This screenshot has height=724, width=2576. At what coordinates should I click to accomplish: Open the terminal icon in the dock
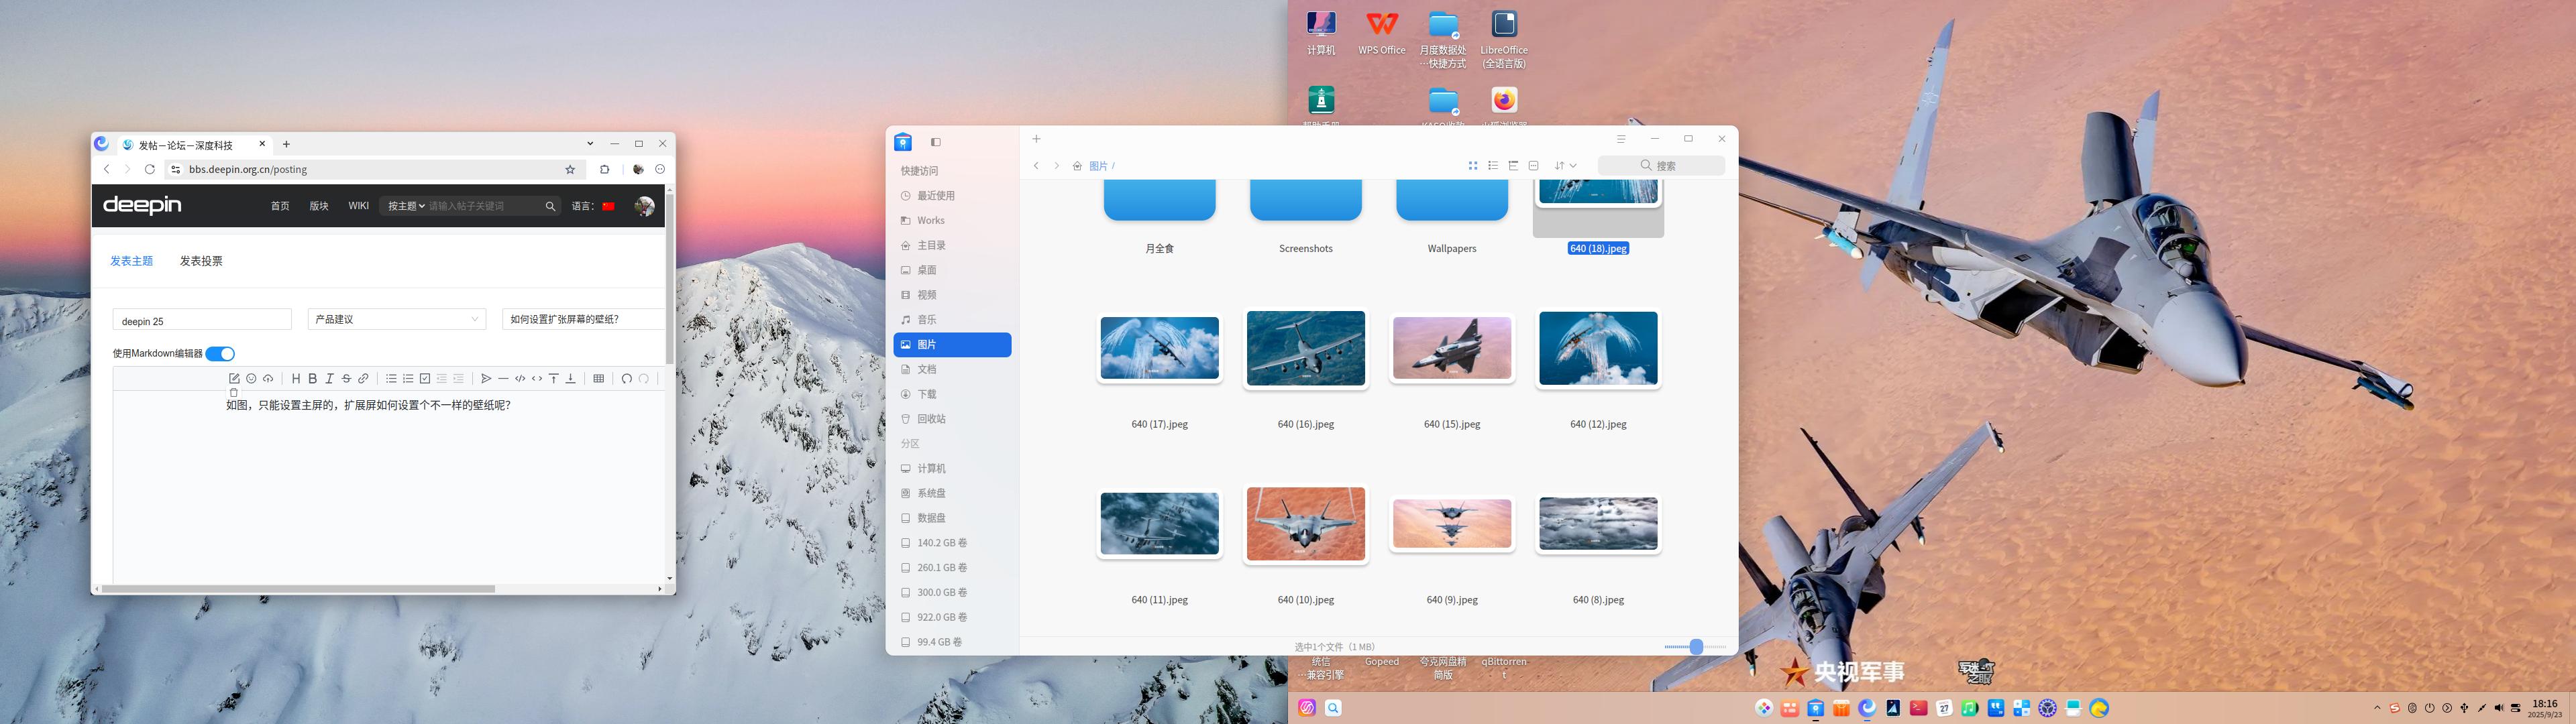[x=1919, y=708]
